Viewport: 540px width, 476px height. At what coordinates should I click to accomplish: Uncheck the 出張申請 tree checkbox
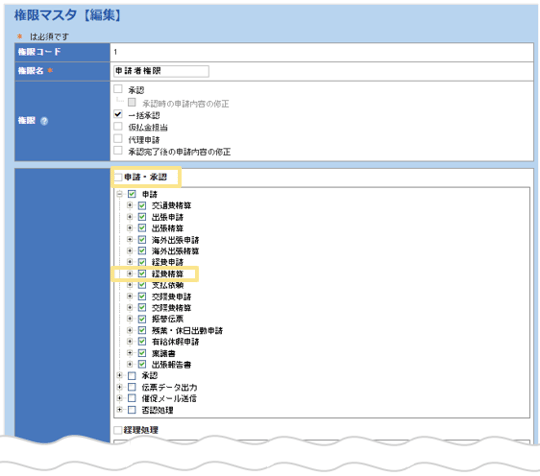point(142,217)
